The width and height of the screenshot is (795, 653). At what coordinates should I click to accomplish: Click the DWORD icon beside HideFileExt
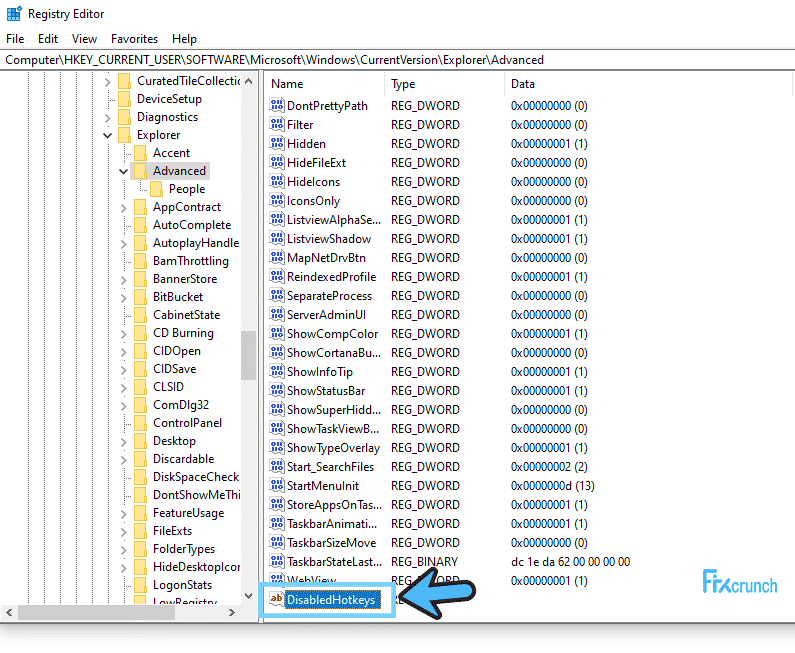[x=277, y=162]
